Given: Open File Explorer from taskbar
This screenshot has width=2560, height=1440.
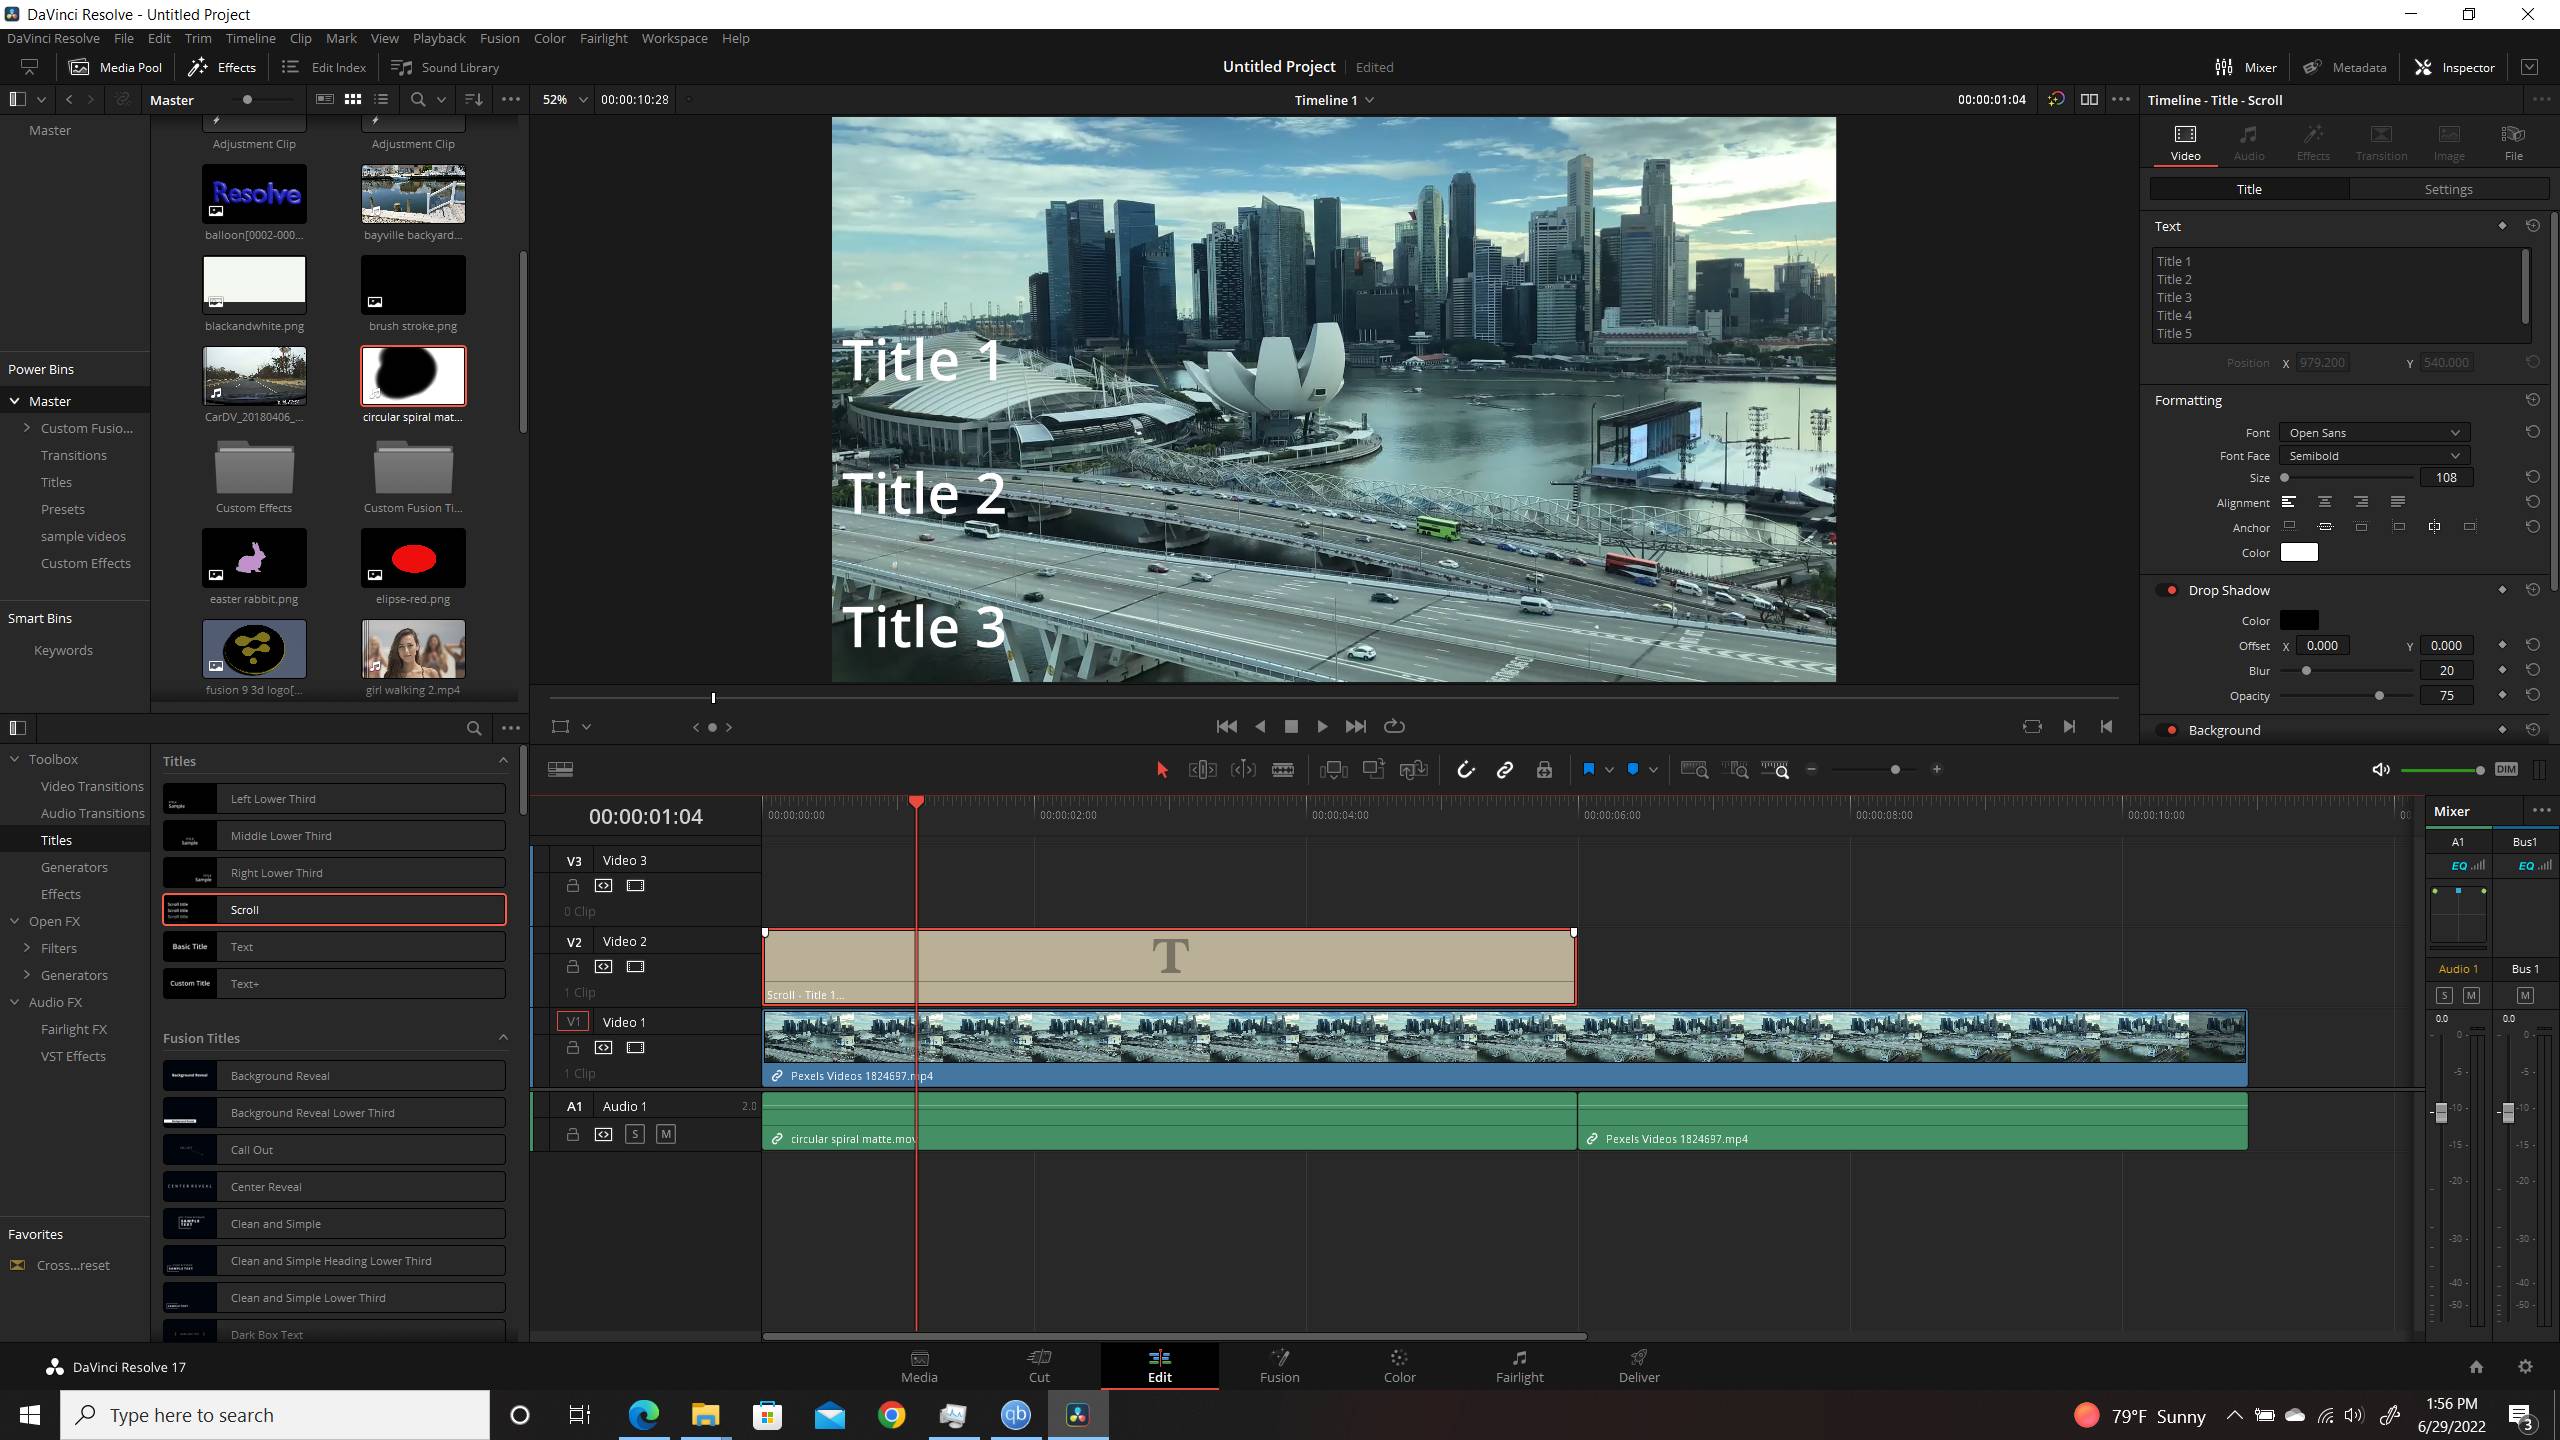Looking at the screenshot, I should point(705,1415).
